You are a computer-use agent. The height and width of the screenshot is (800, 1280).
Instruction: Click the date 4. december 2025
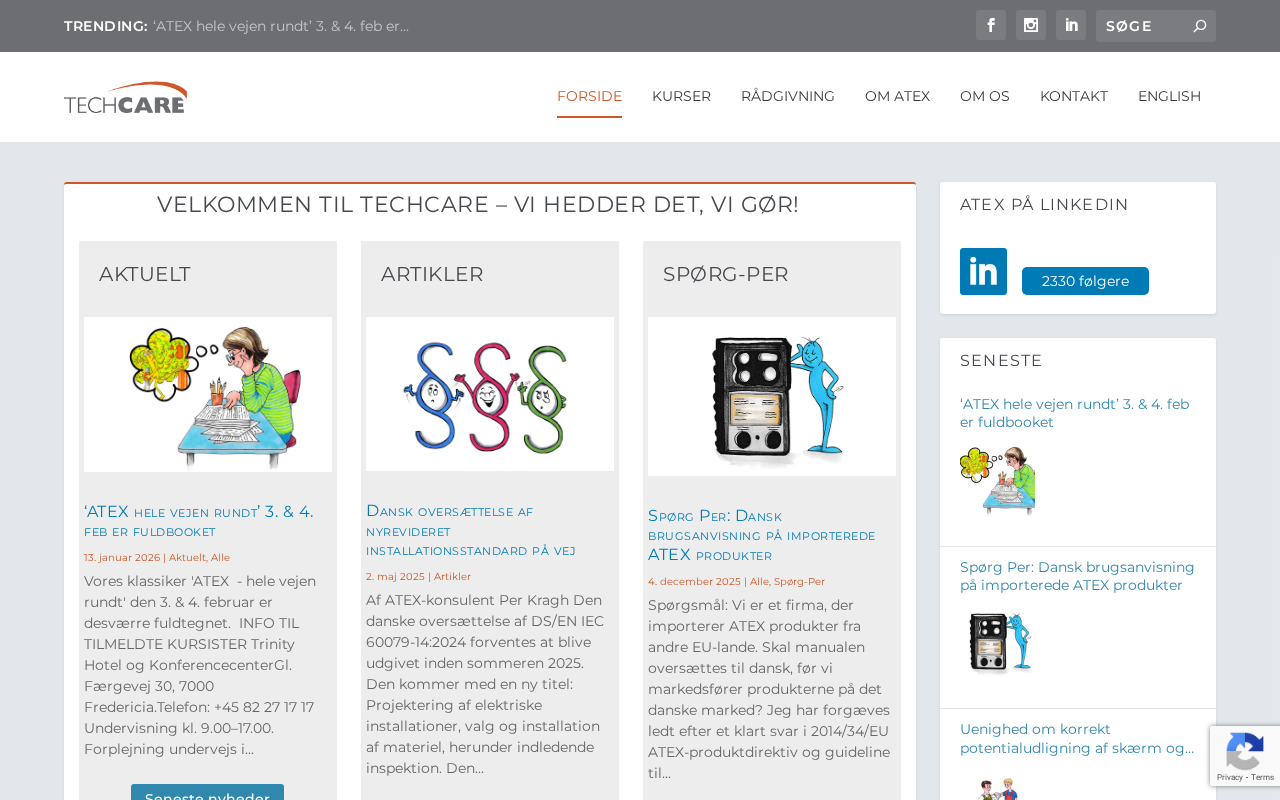pyautogui.click(x=694, y=581)
